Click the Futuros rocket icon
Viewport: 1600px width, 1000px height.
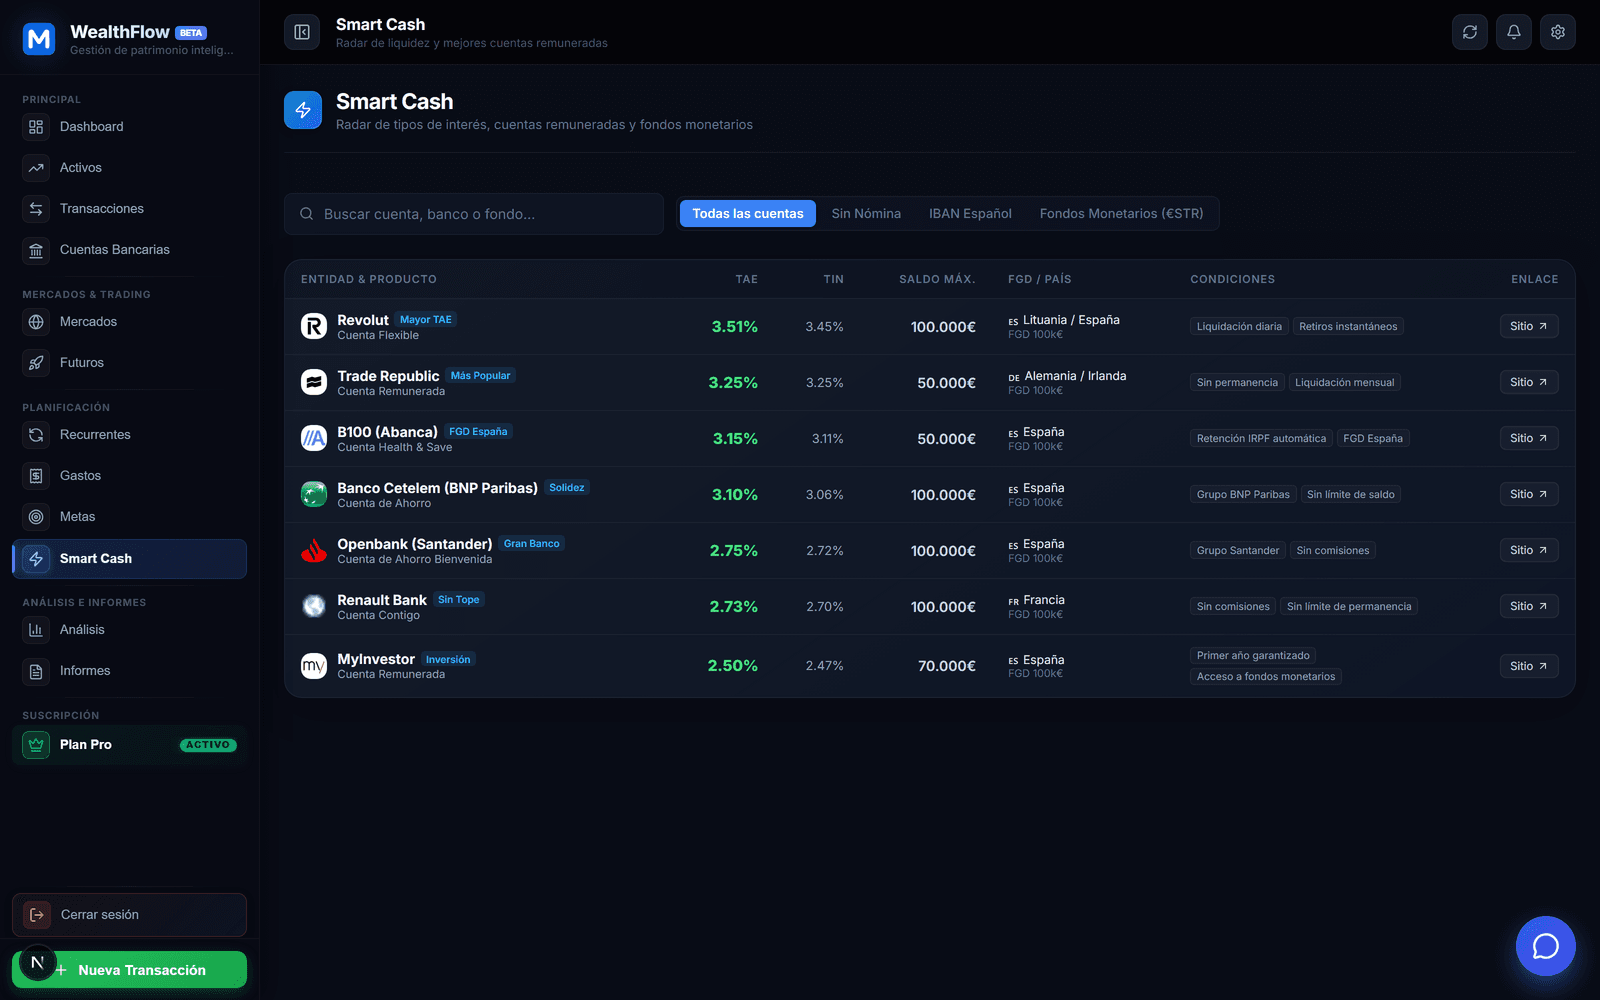pyautogui.click(x=36, y=363)
